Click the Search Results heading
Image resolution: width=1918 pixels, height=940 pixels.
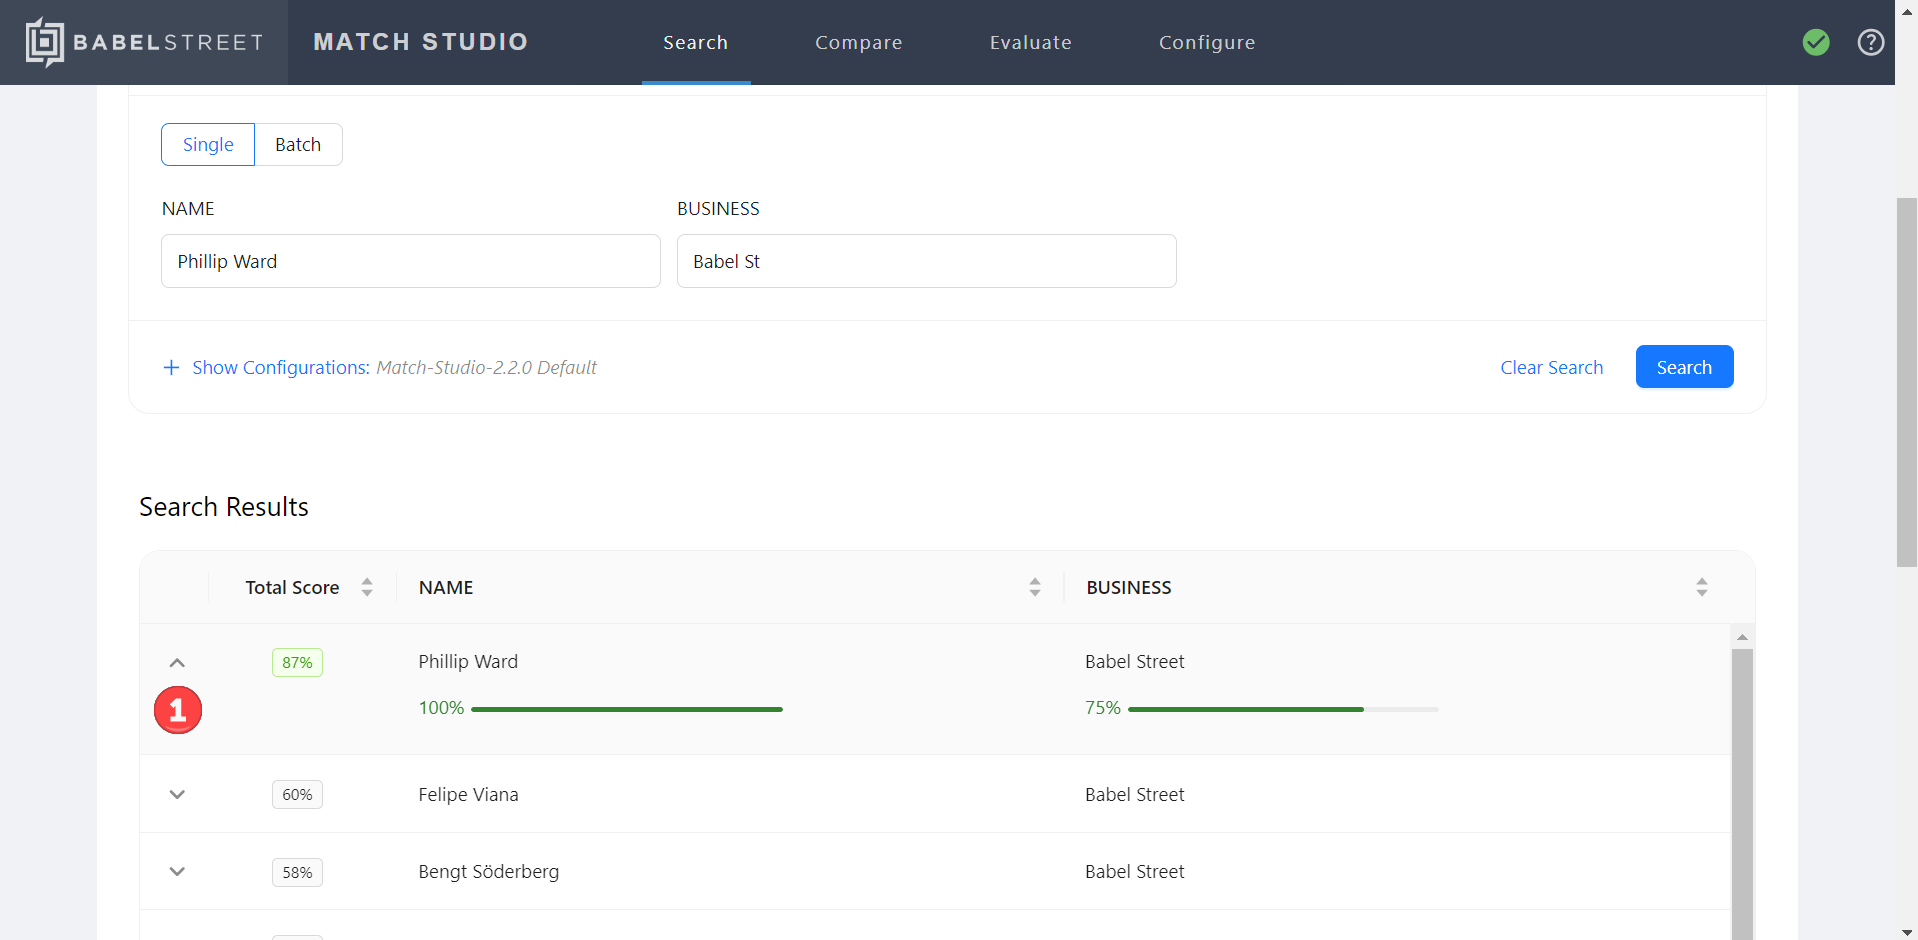pyautogui.click(x=224, y=507)
